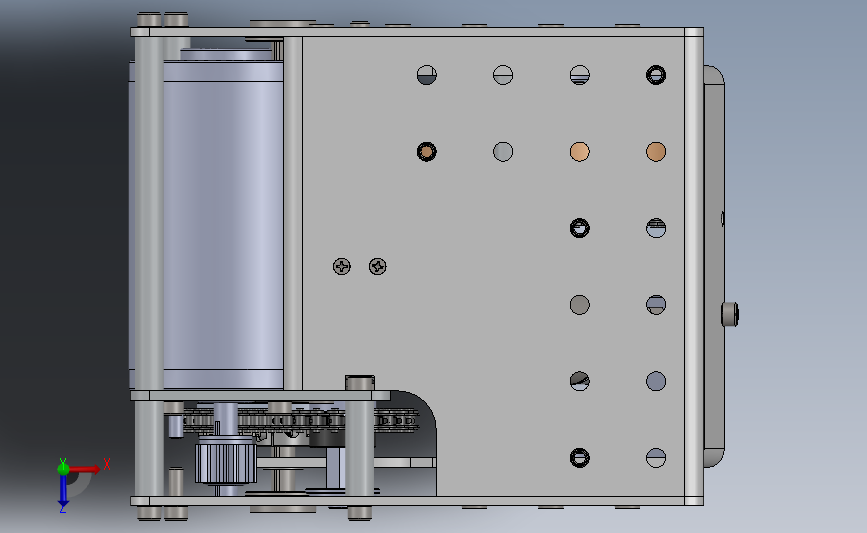Image resolution: width=867 pixels, height=533 pixels.
Task: Select the left Phillips screw on the plate
Action: (x=342, y=266)
